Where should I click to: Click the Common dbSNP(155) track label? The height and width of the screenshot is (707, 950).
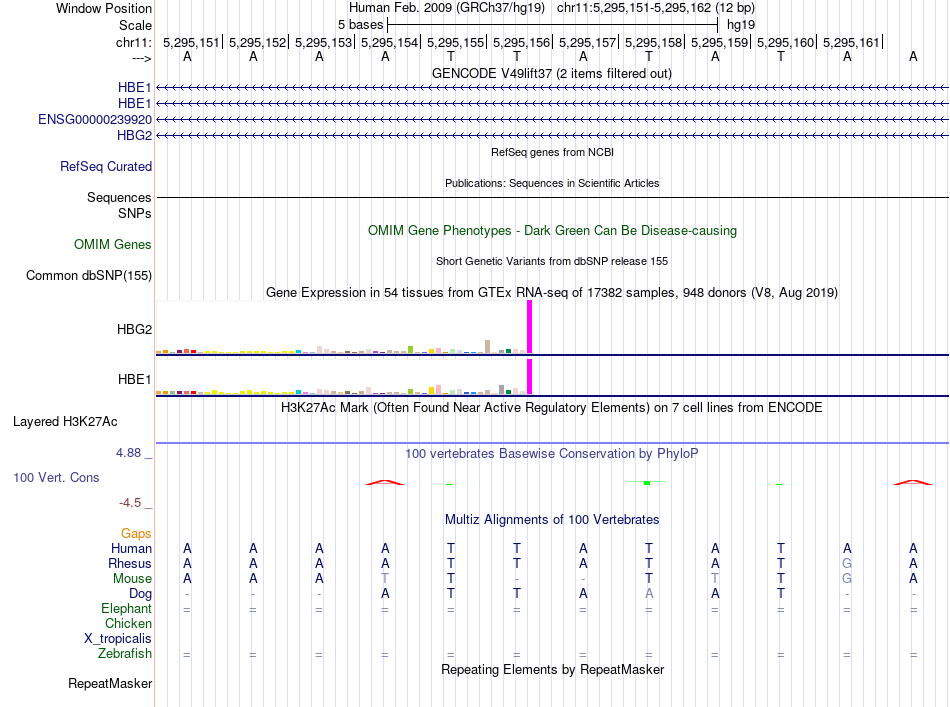pyautogui.click(x=88, y=276)
